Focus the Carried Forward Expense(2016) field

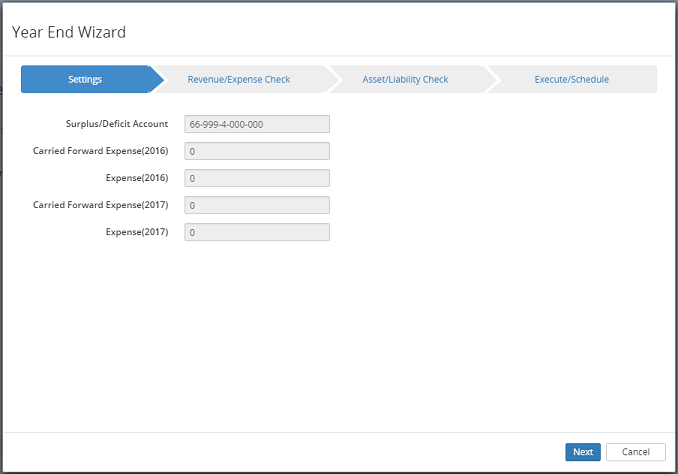257,151
